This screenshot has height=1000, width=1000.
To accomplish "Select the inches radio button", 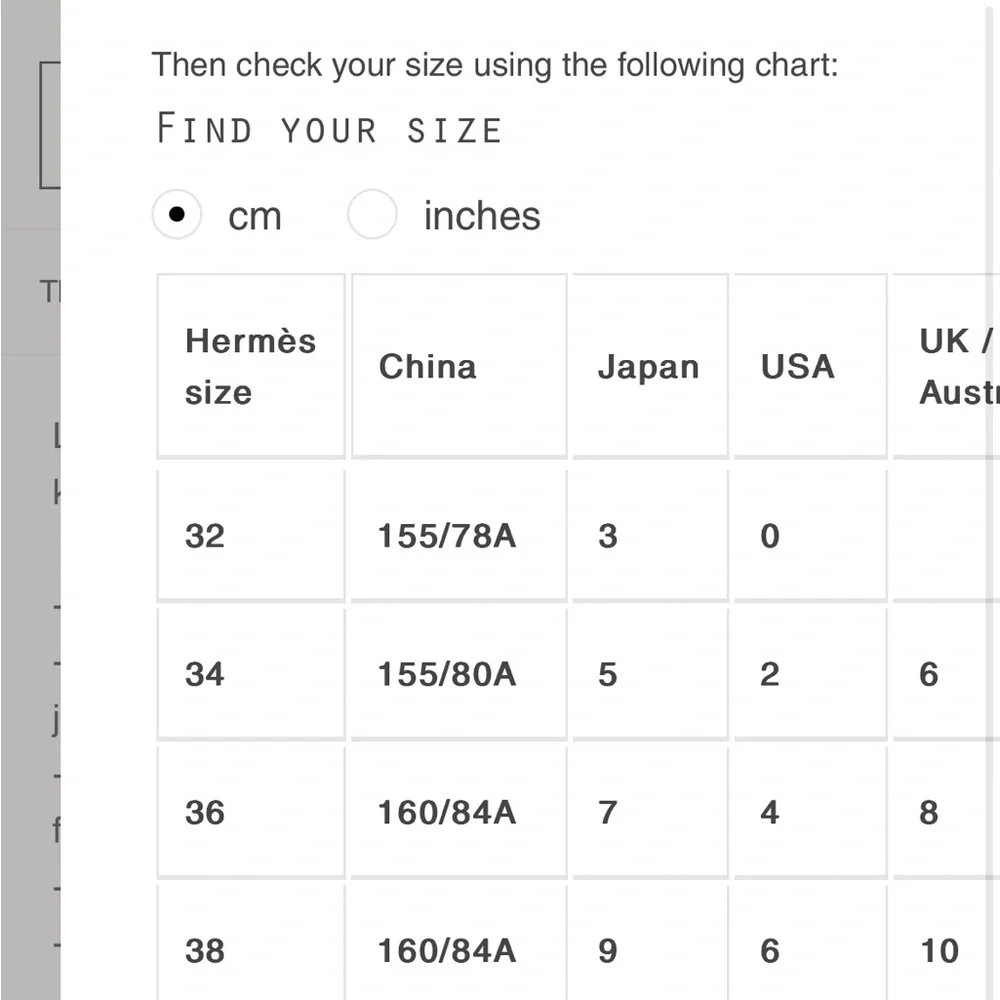I will pyautogui.click(x=372, y=214).
